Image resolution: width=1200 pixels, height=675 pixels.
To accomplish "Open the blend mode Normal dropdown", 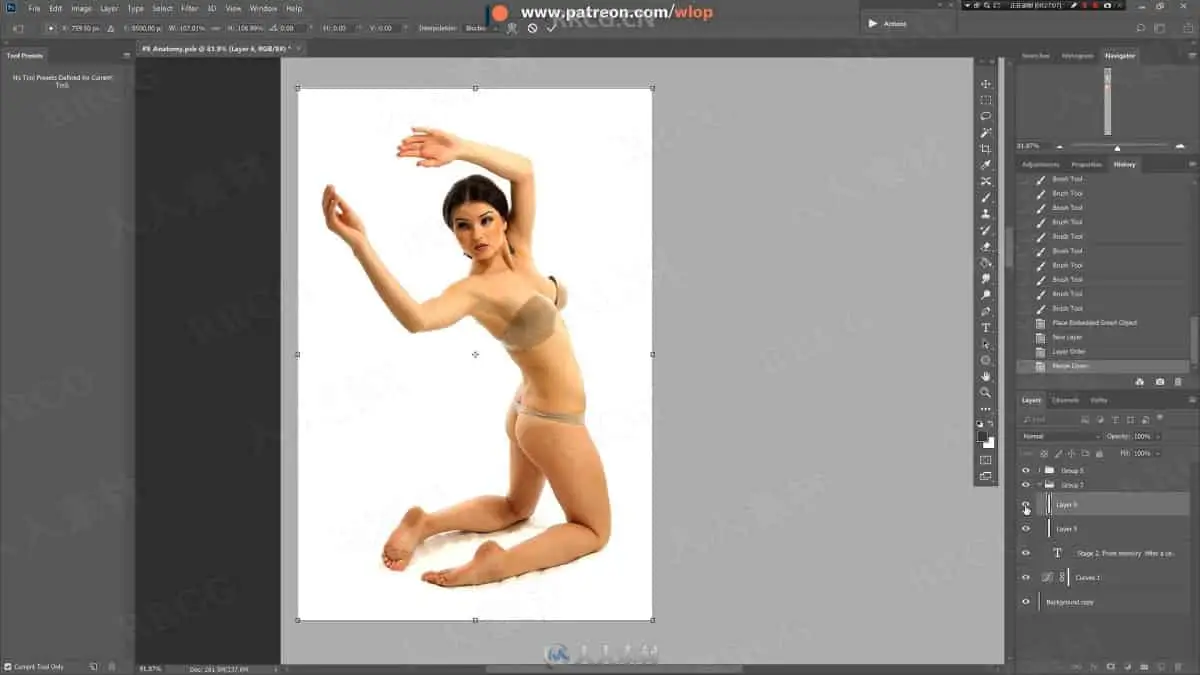I will pos(1060,437).
